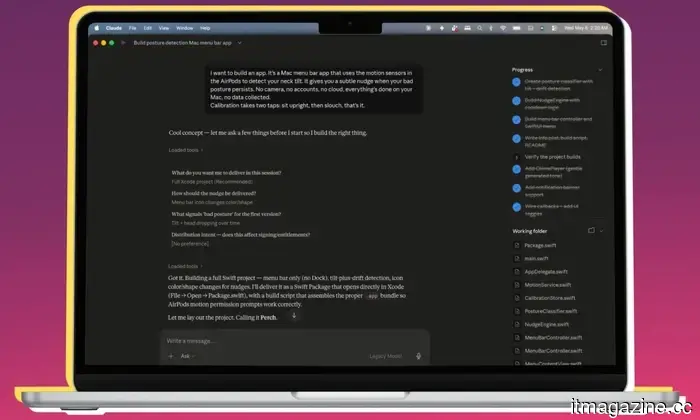Click the CalibrationStore.swift file icon

[x=517, y=298]
